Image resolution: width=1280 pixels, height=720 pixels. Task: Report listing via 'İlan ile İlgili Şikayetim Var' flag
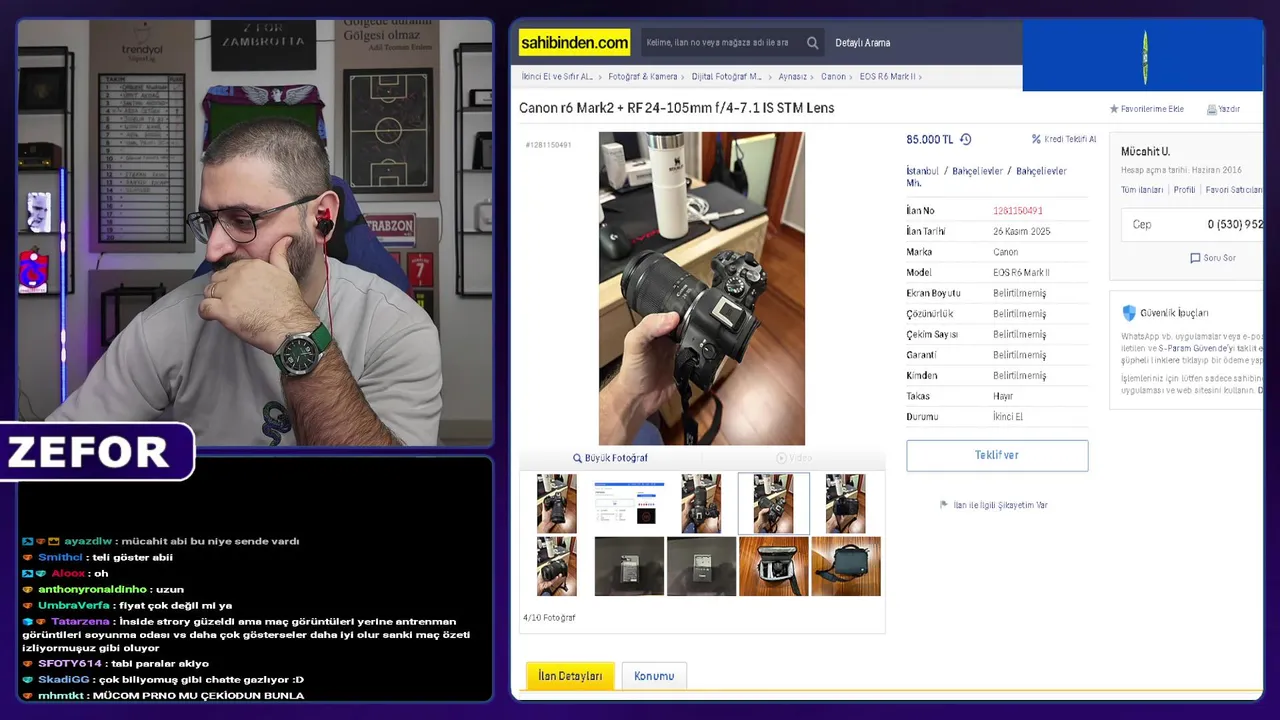[x=994, y=505]
